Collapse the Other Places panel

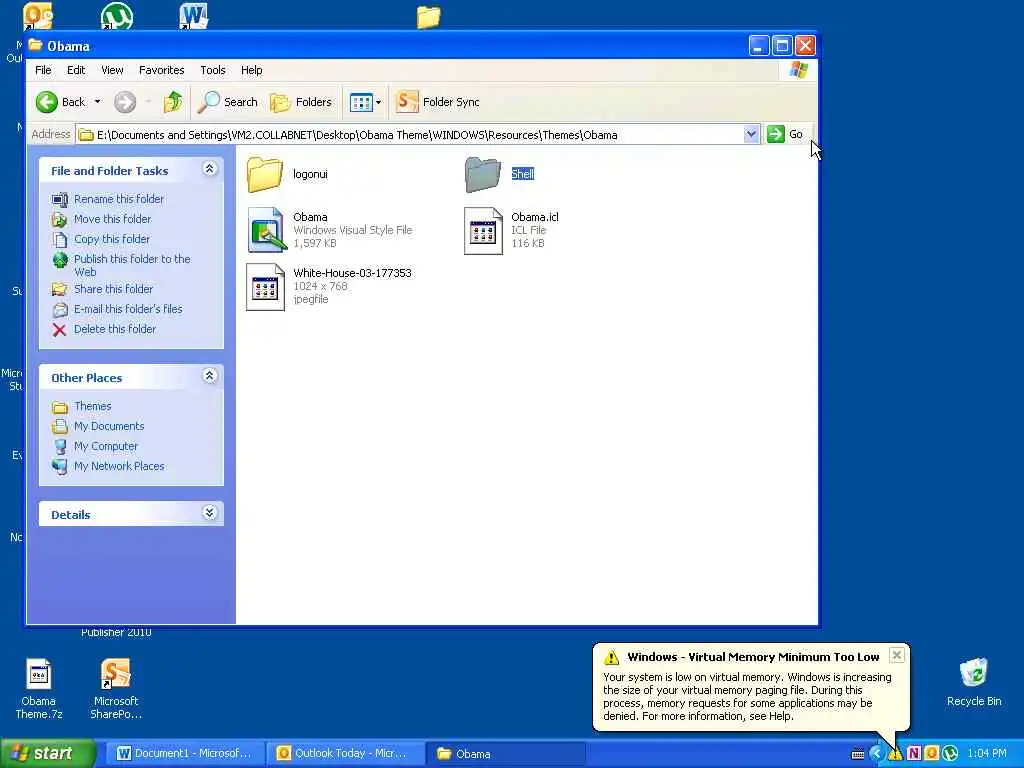pyautogui.click(x=210, y=376)
